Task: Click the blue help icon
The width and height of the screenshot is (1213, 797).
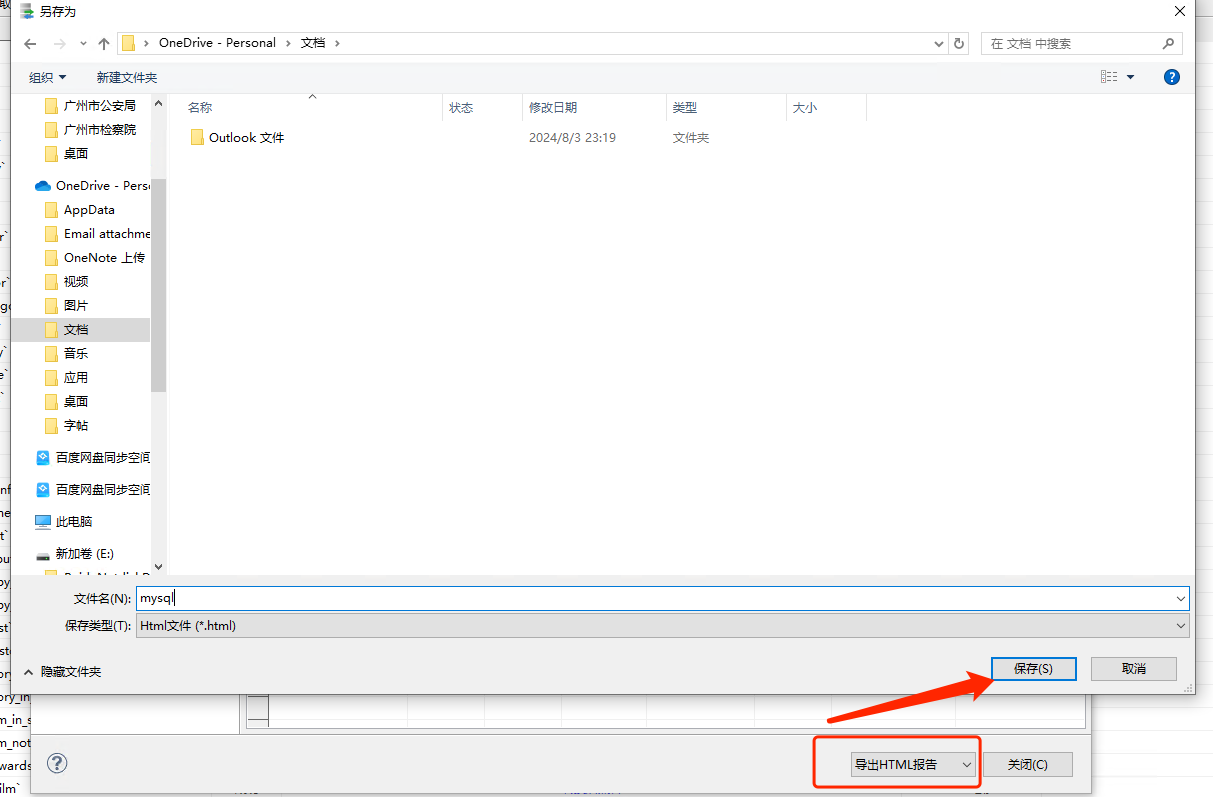Action: pyautogui.click(x=1172, y=77)
